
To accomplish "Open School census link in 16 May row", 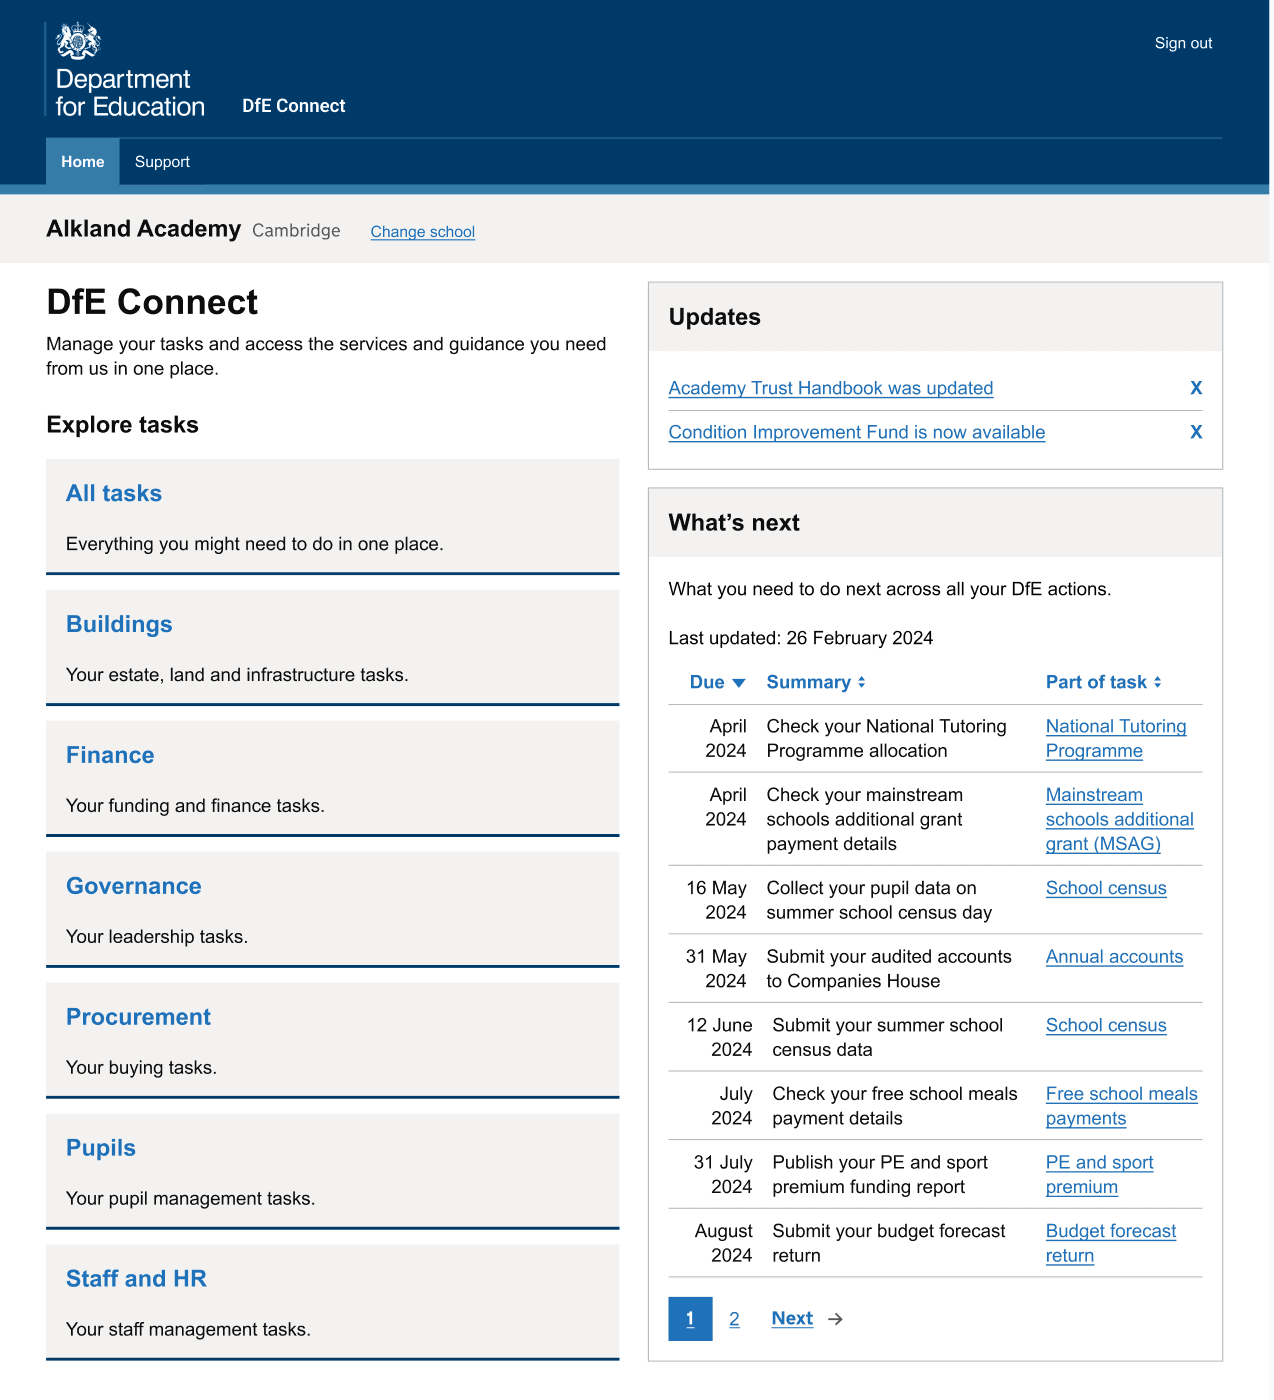I will click(1106, 888).
